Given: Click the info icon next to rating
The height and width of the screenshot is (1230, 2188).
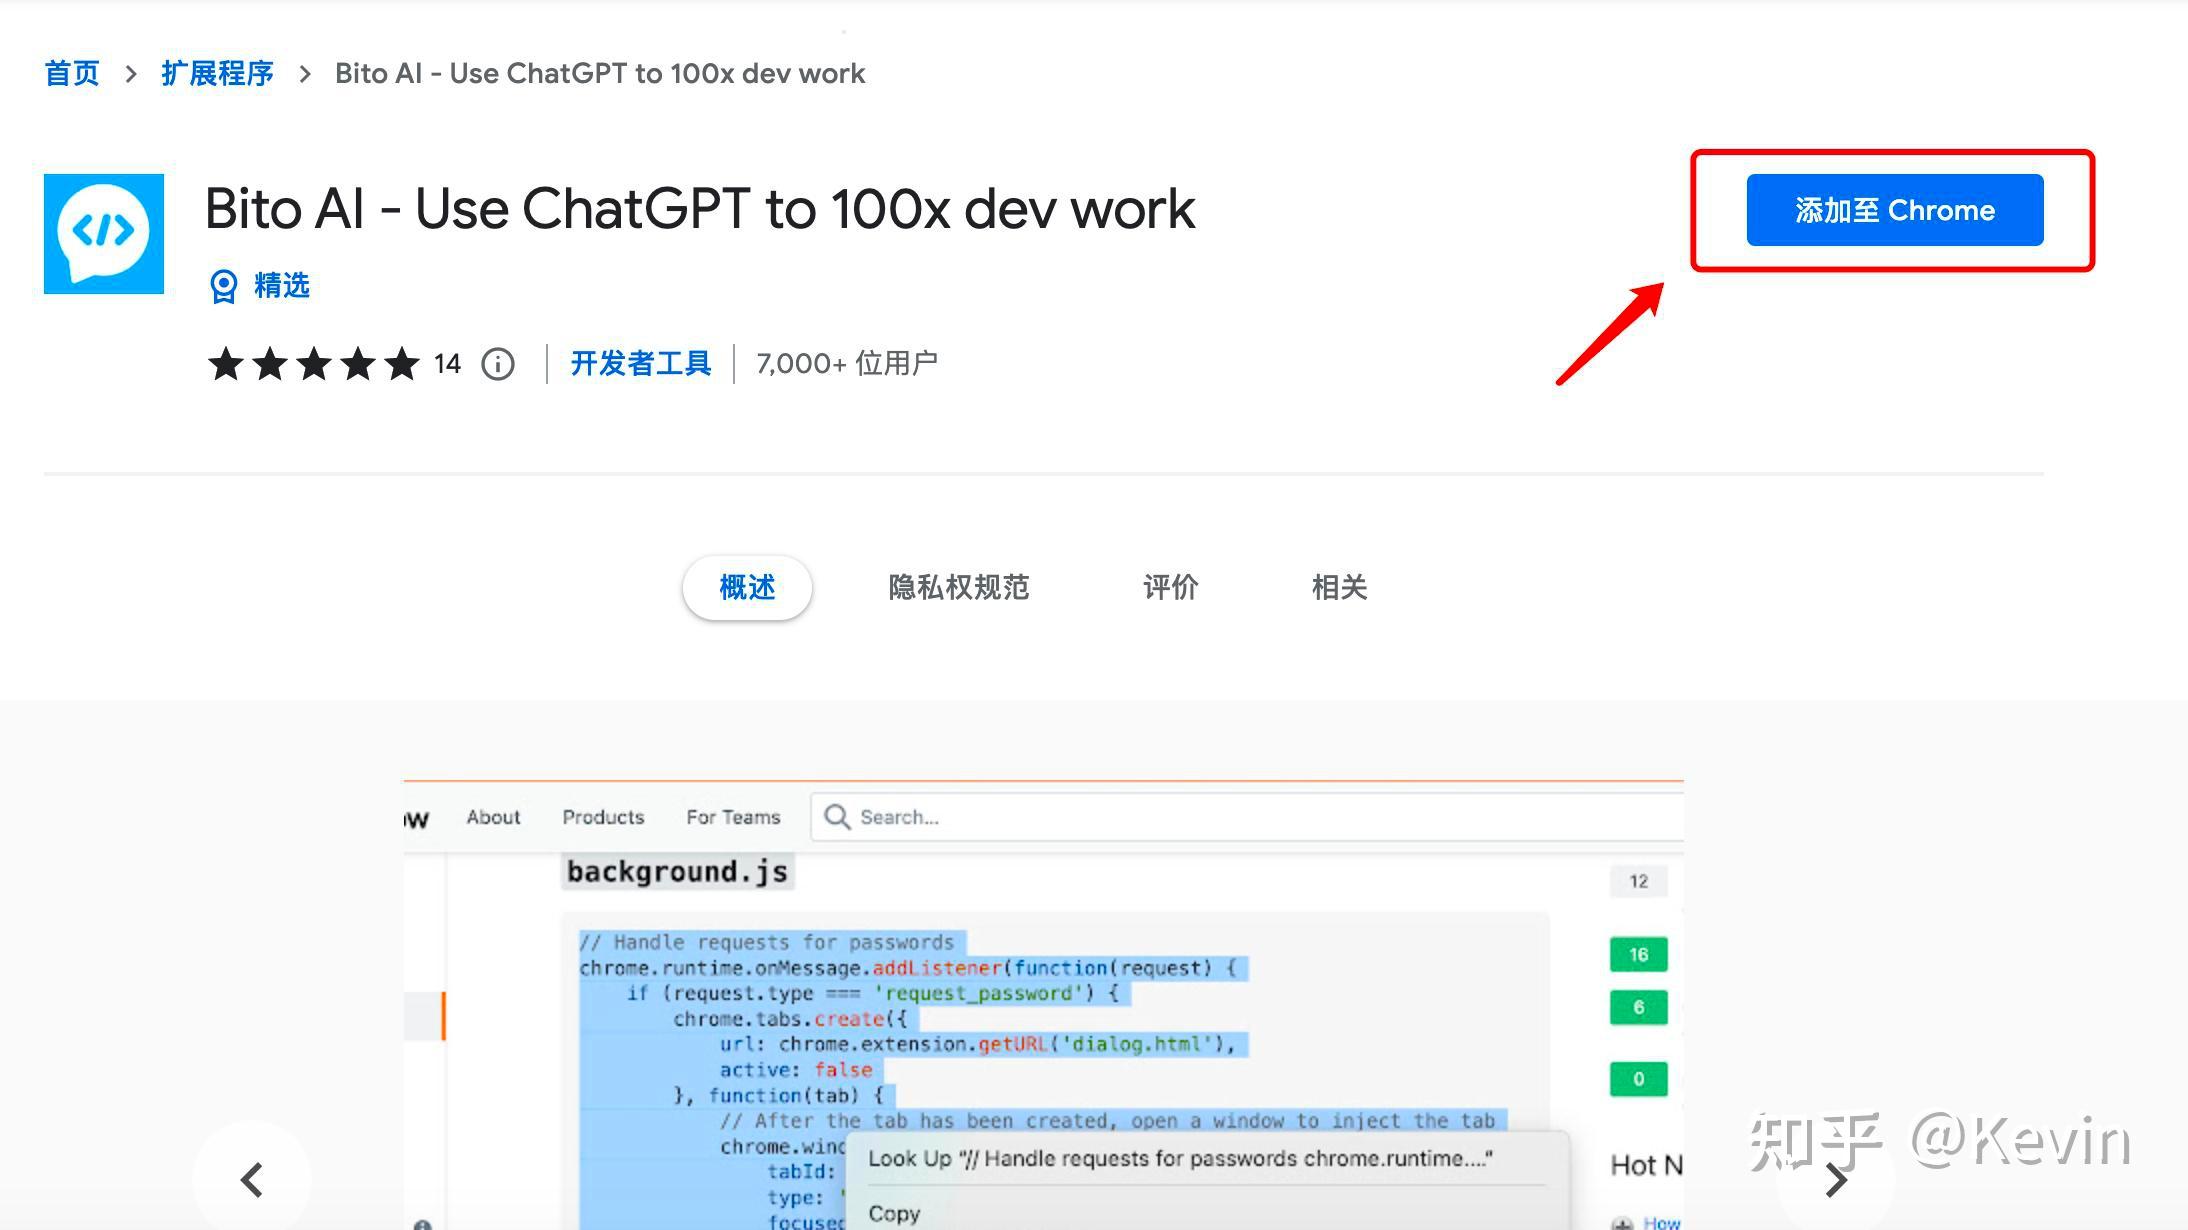Looking at the screenshot, I should (497, 364).
